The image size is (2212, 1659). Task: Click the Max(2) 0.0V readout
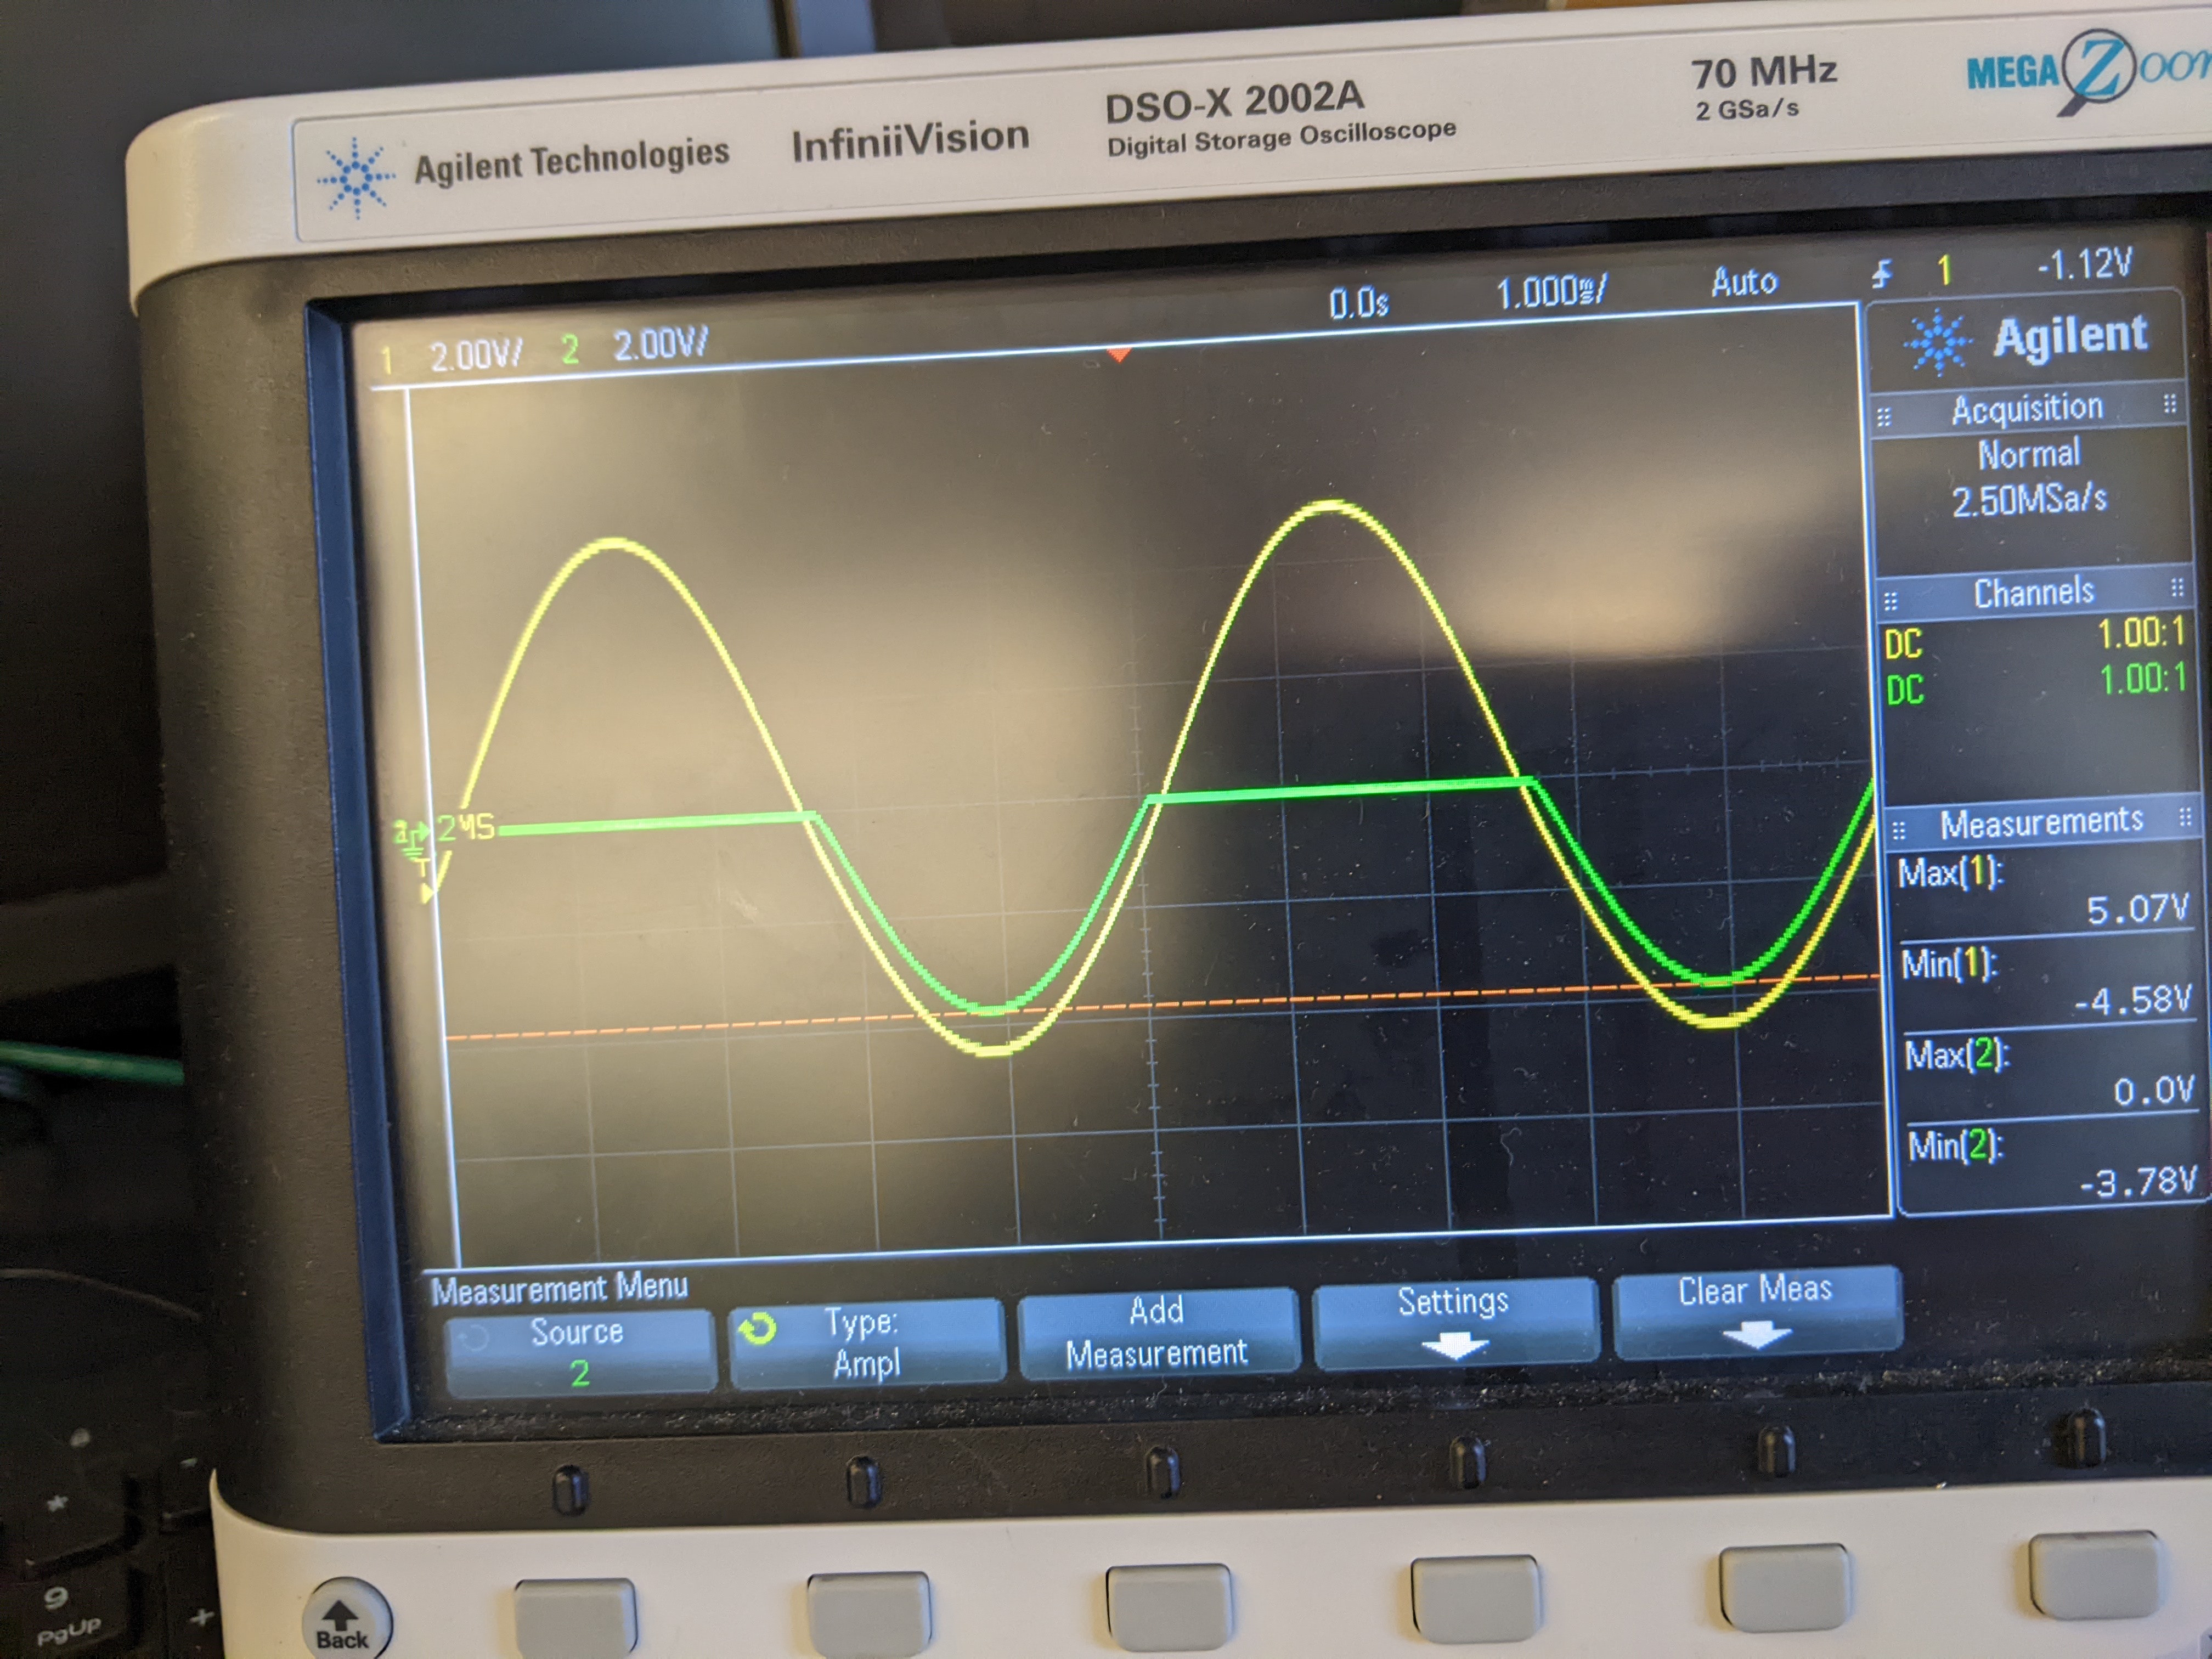2050,1073
